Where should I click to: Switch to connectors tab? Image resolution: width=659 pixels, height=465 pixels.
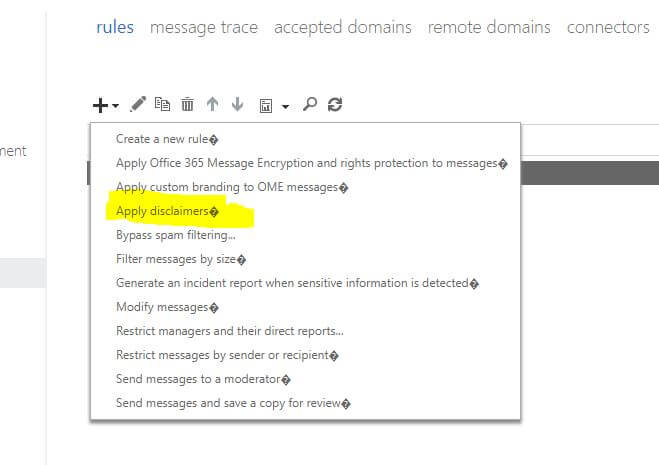coord(608,27)
